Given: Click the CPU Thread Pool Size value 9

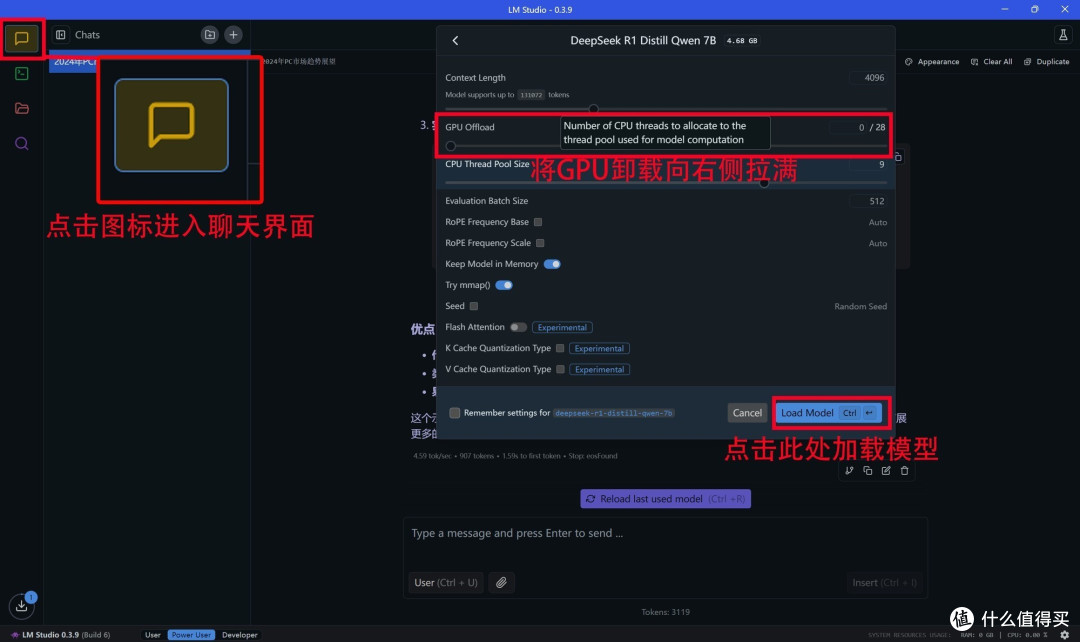Looking at the screenshot, I should point(869,165).
